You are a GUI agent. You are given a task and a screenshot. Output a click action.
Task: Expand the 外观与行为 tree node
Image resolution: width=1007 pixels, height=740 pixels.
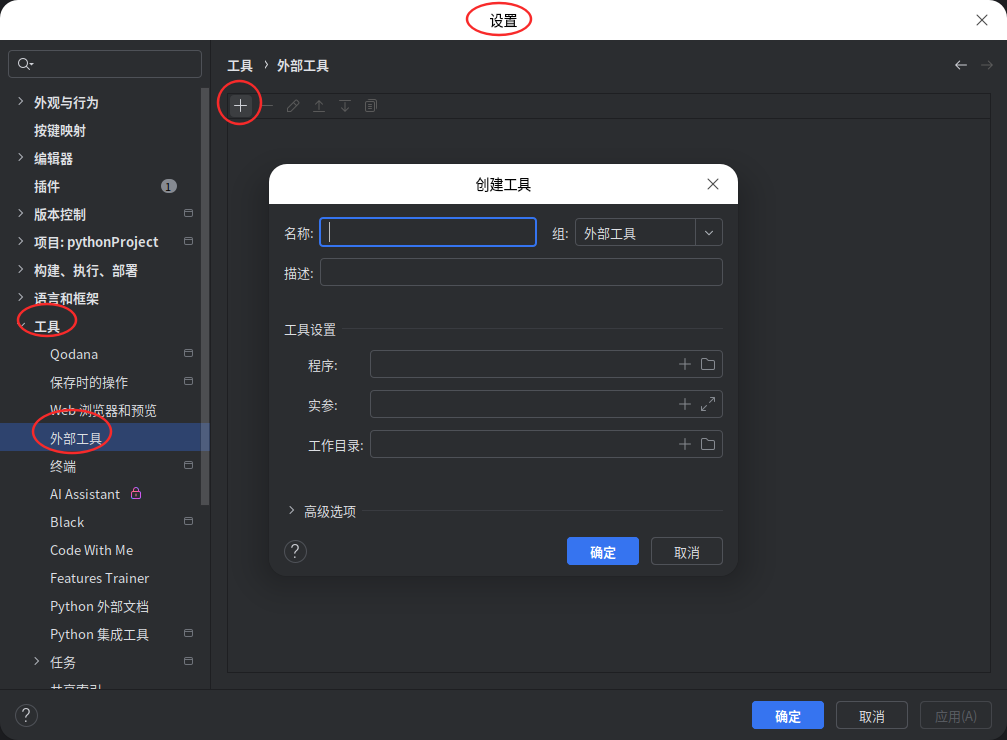(x=21, y=101)
